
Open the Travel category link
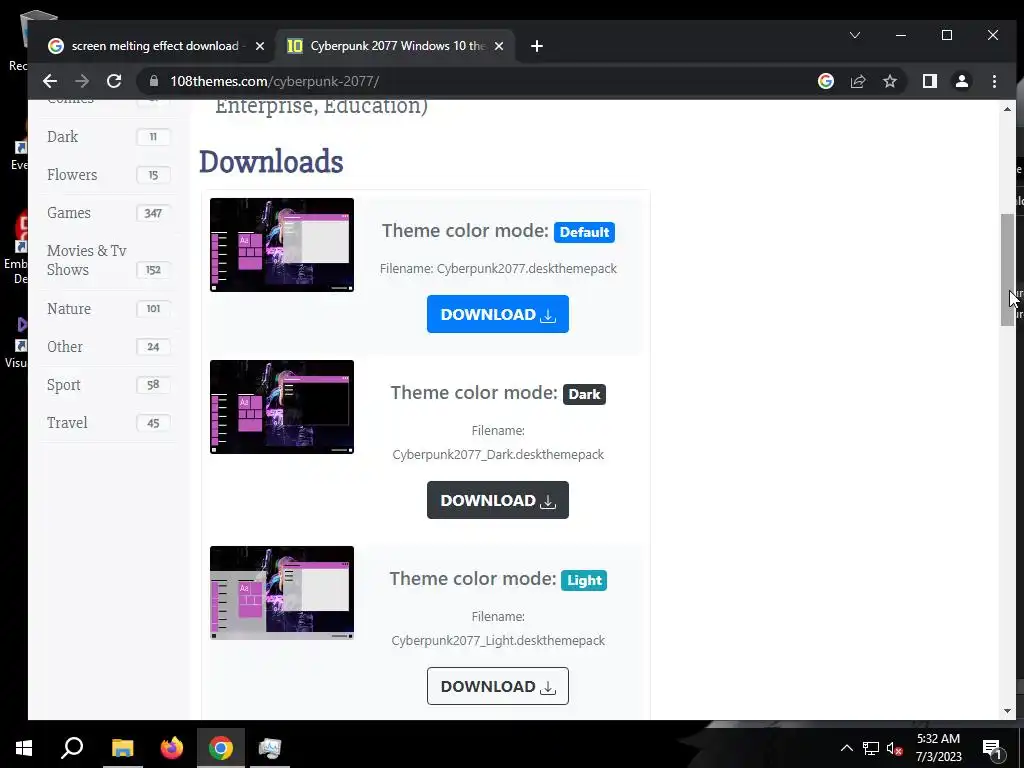pyautogui.click(x=67, y=423)
